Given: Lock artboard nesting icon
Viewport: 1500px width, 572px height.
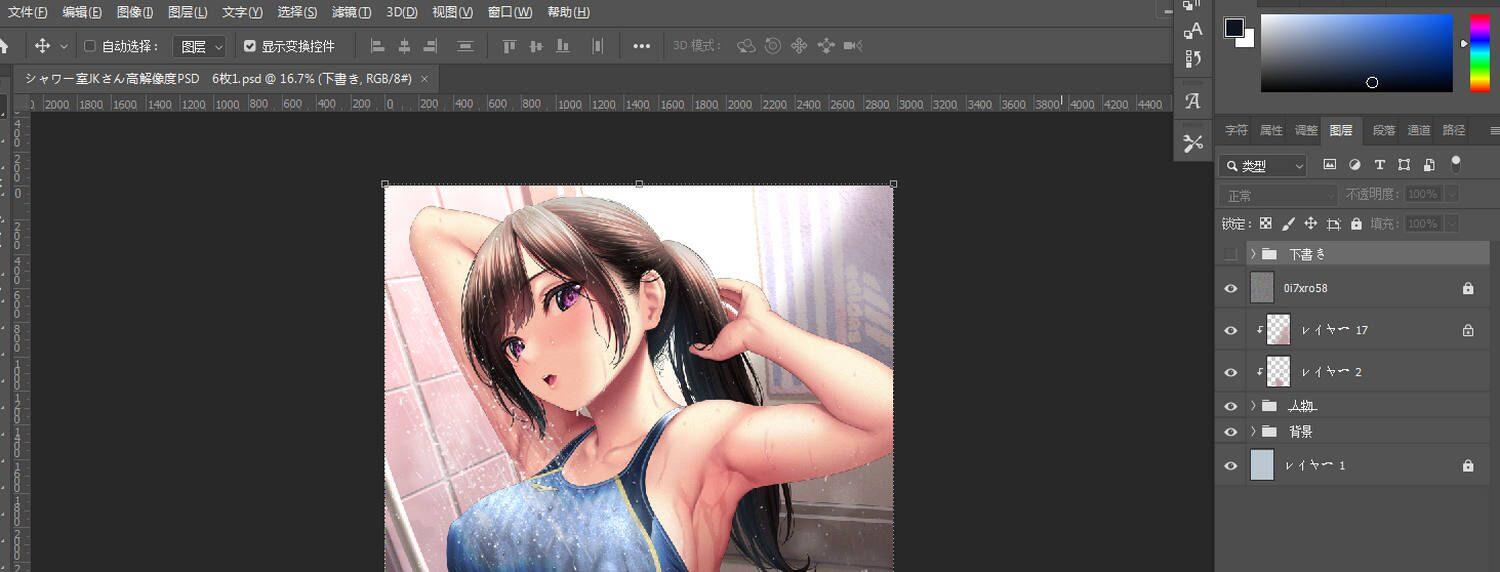Looking at the screenshot, I should [x=1334, y=224].
